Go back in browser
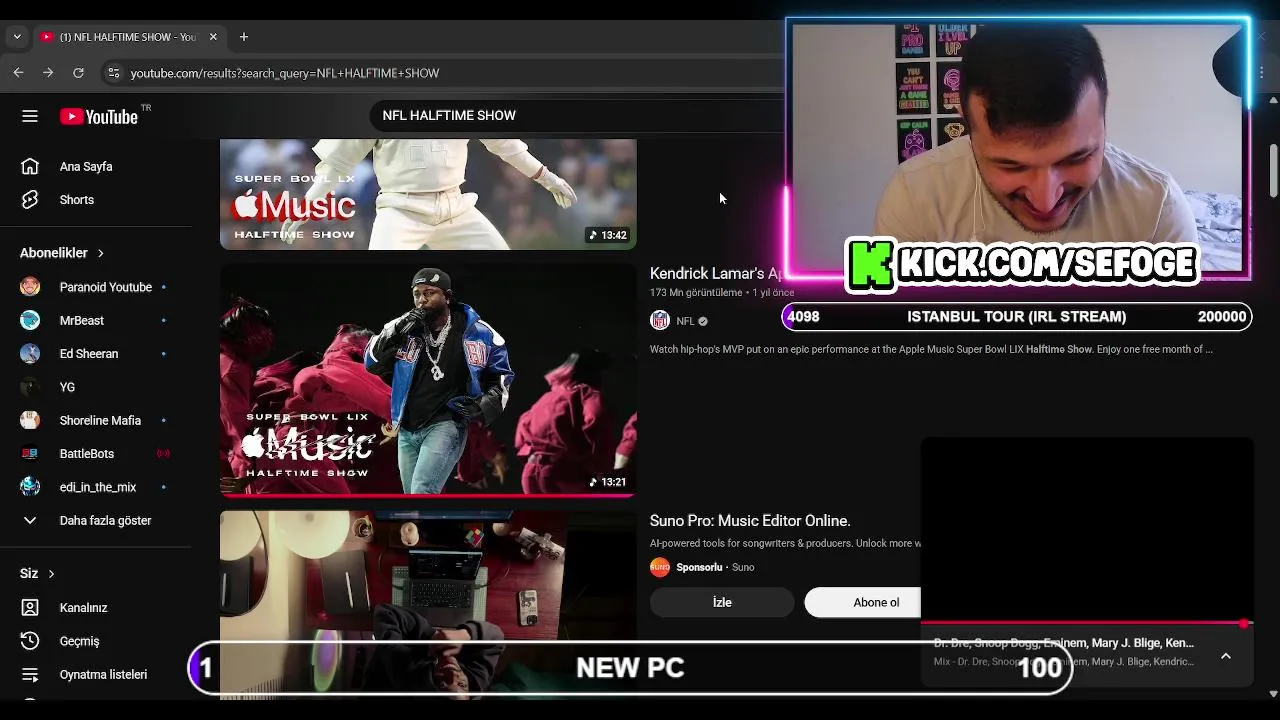 [18, 73]
